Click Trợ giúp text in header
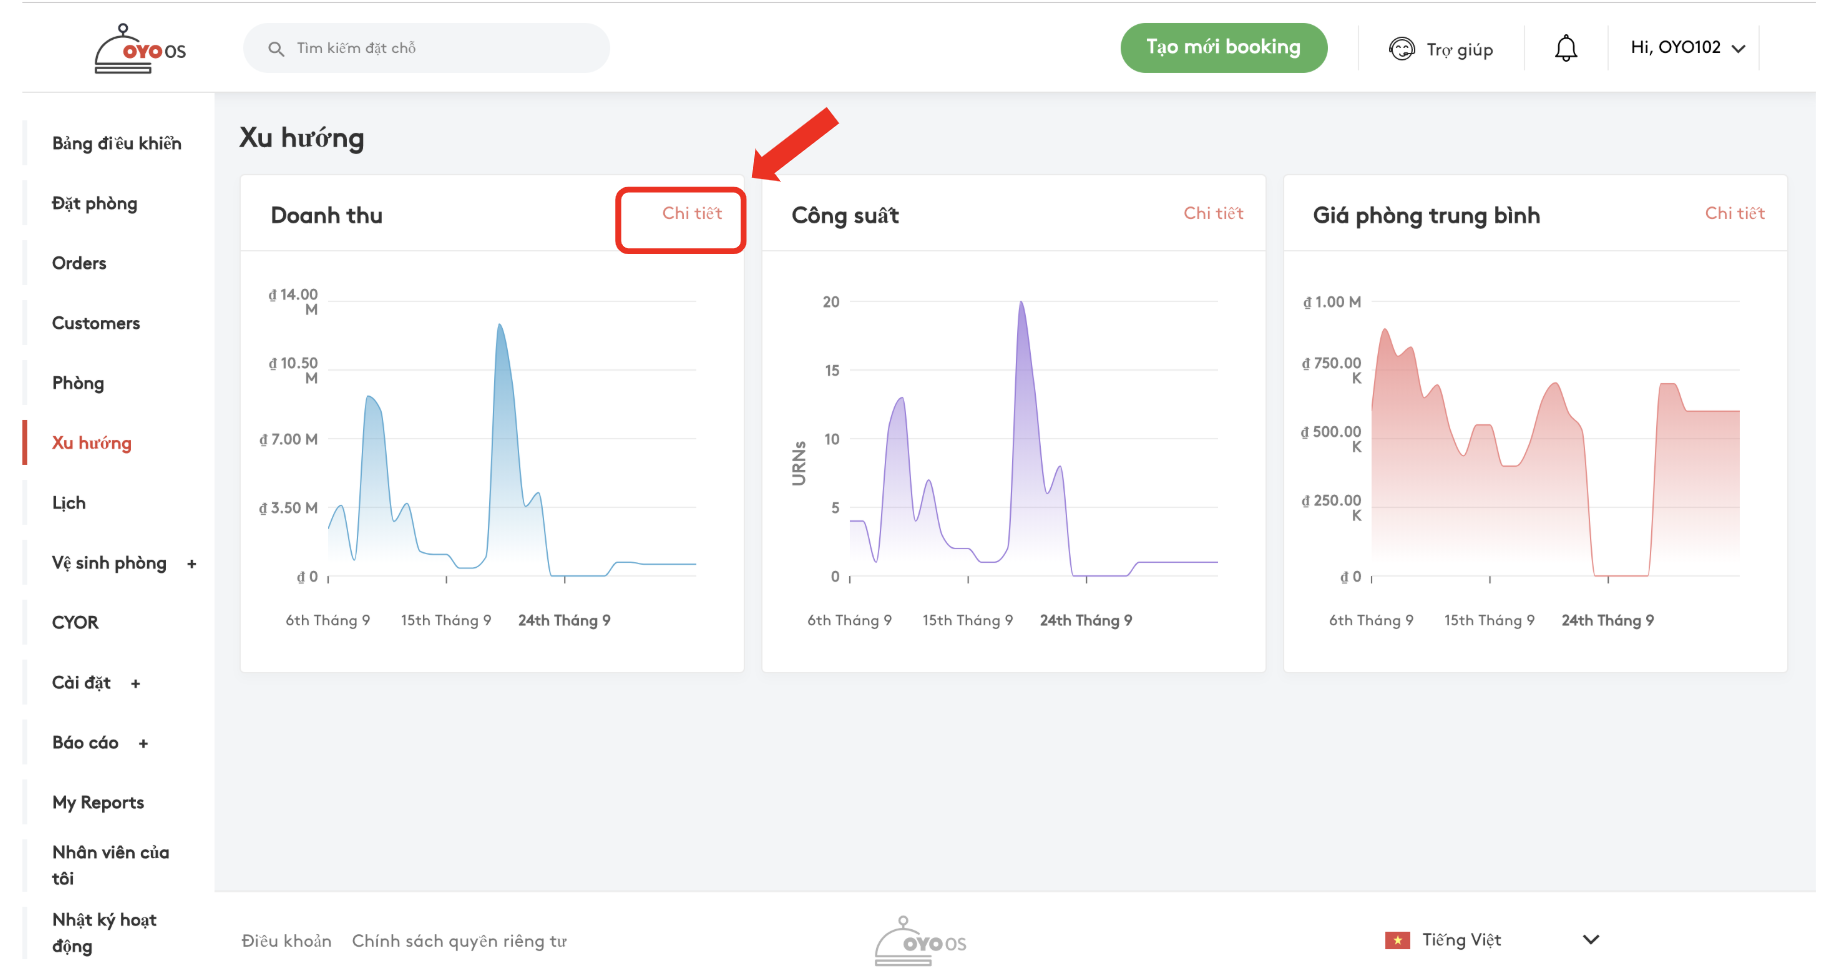The height and width of the screenshot is (974, 1836). [1460, 49]
